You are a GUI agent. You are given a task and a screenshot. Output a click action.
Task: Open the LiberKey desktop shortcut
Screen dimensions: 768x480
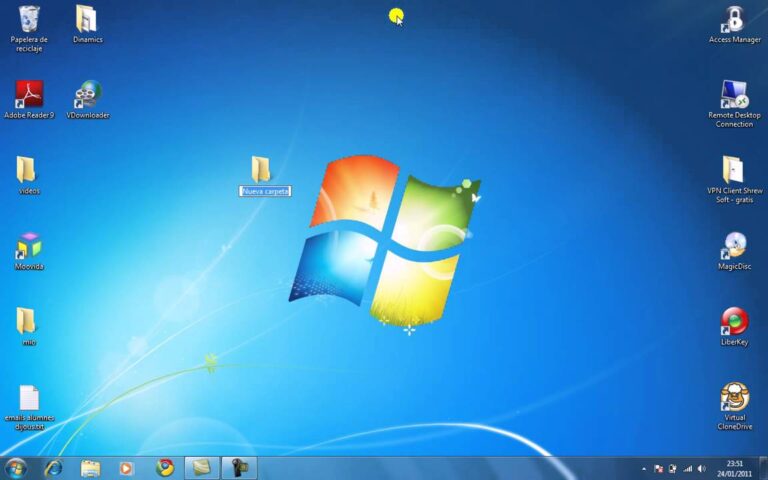tap(734, 321)
